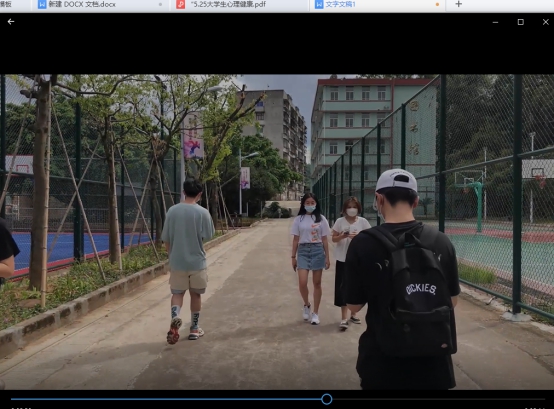Click orange unsaved dot on 文字文稿1 tab
This screenshot has width=554, height=409.
pos(437,5)
